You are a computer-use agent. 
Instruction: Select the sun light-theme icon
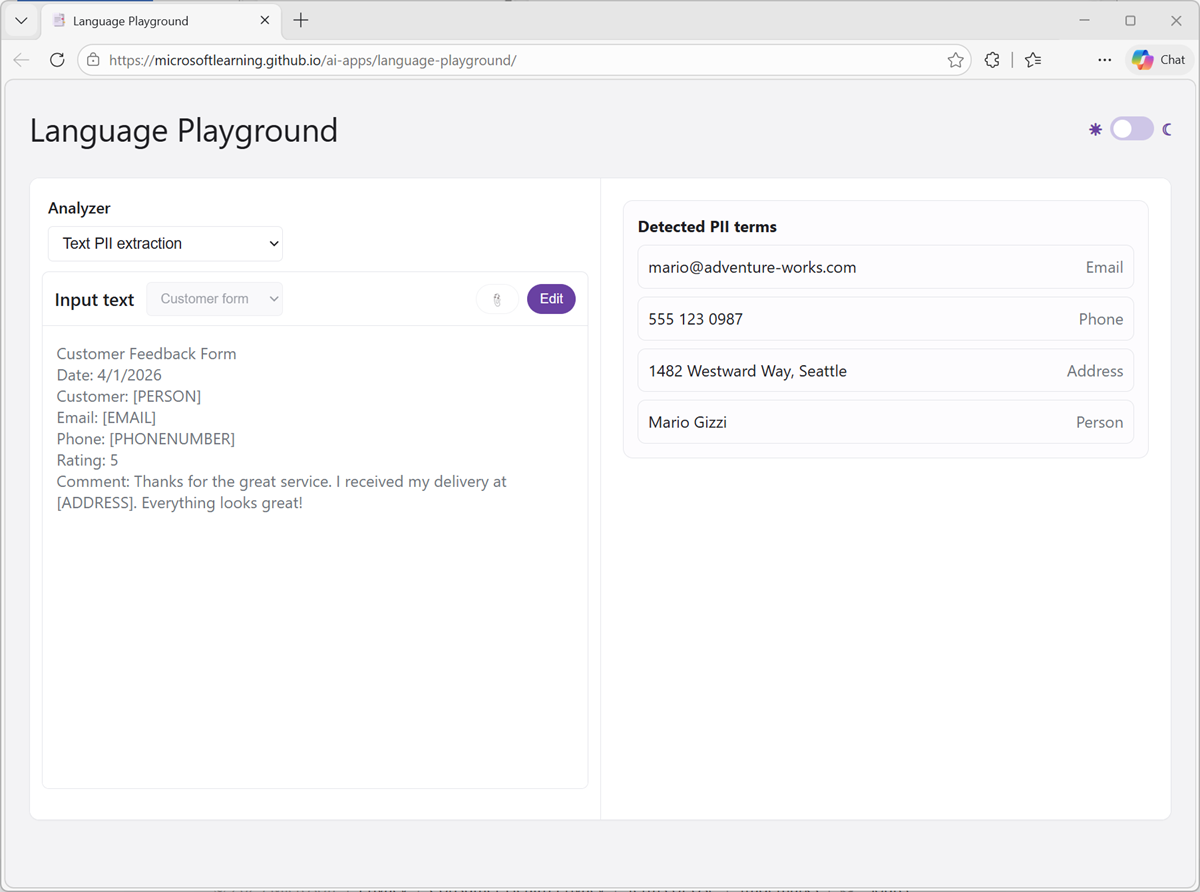(1095, 129)
